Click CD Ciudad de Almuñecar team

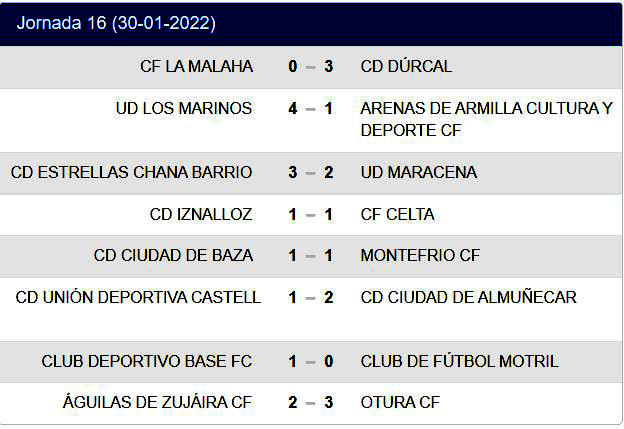(468, 297)
